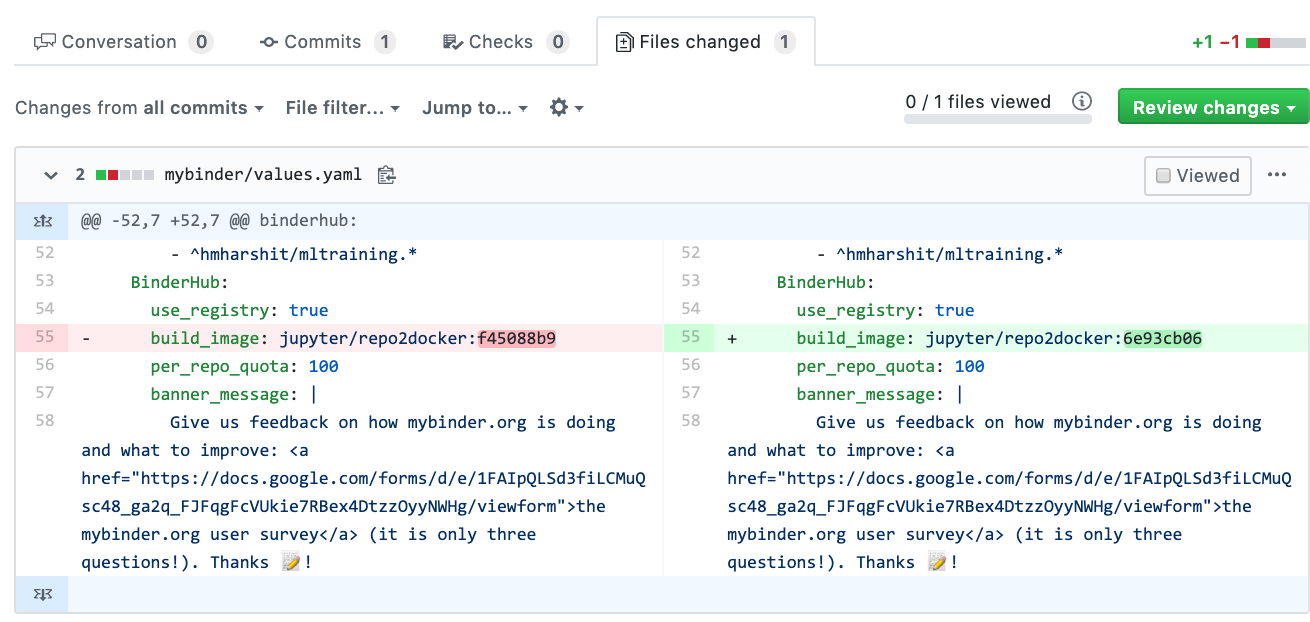Open the diff settings gear

[558, 107]
